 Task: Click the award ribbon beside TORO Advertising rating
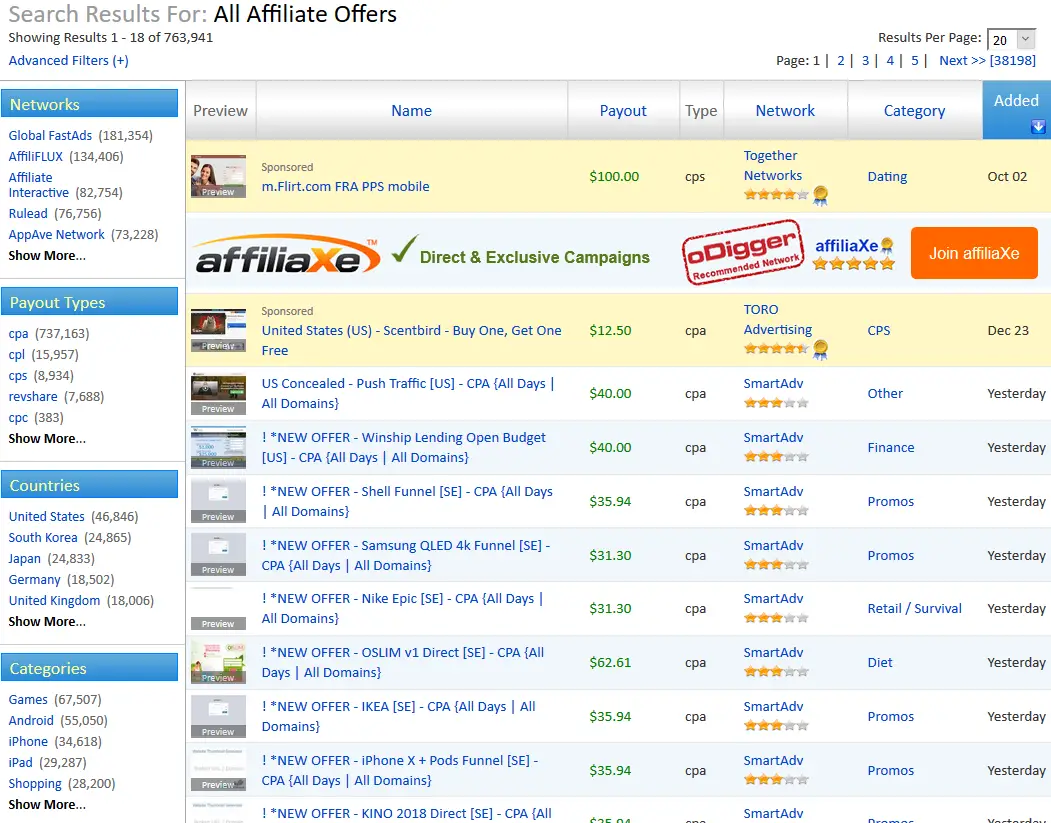pyautogui.click(x=820, y=349)
